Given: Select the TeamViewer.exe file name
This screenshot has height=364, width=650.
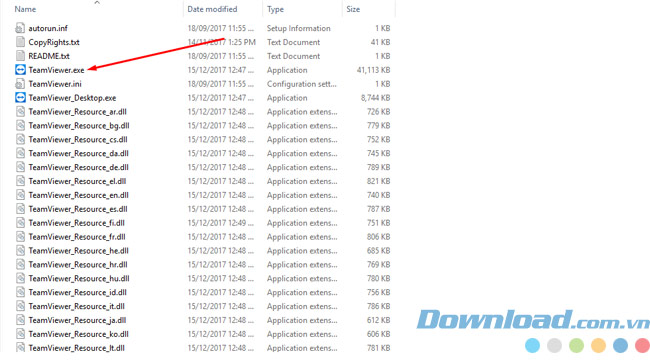Looking at the screenshot, I should click(56, 70).
